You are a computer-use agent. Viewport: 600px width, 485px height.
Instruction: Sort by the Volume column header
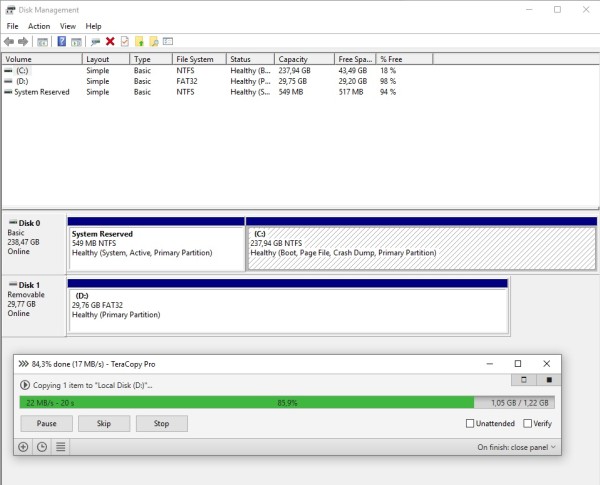coord(42,59)
